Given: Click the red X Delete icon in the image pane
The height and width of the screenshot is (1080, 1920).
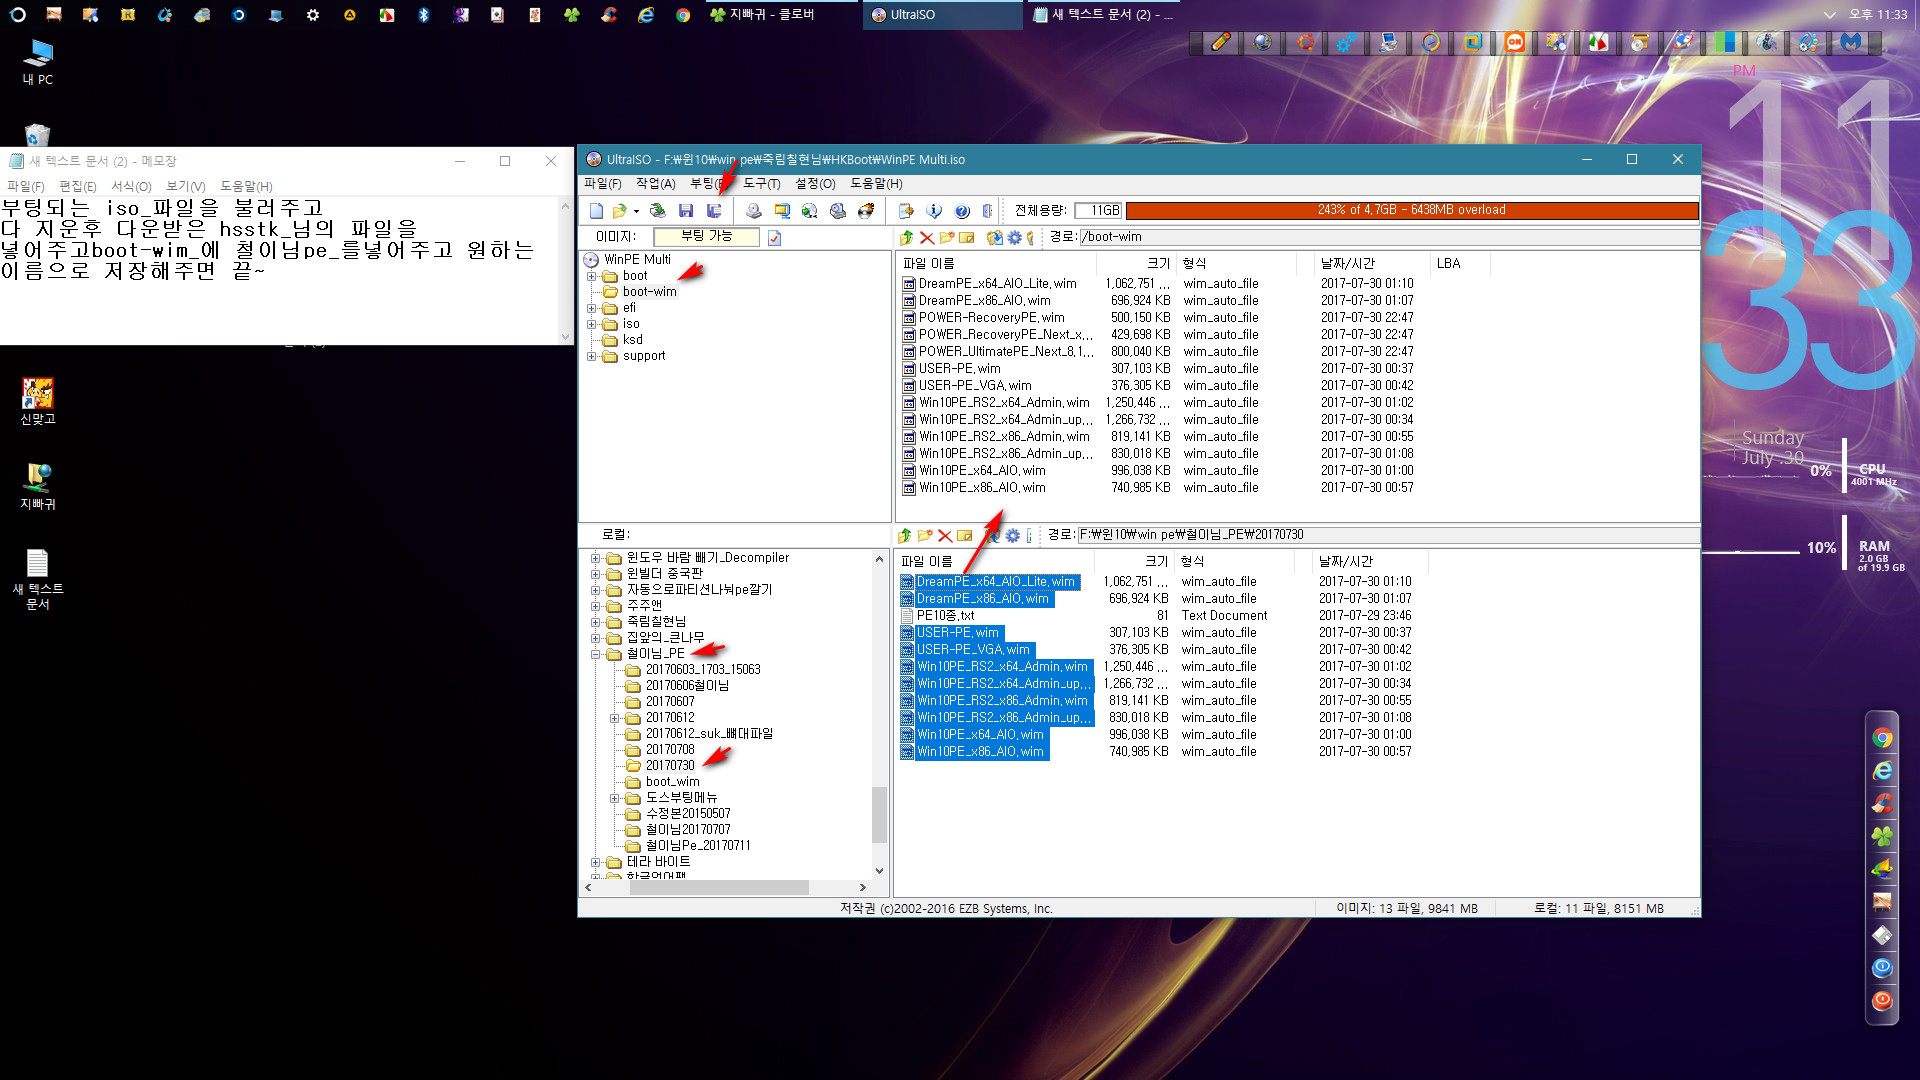Looking at the screenshot, I should [x=927, y=238].
